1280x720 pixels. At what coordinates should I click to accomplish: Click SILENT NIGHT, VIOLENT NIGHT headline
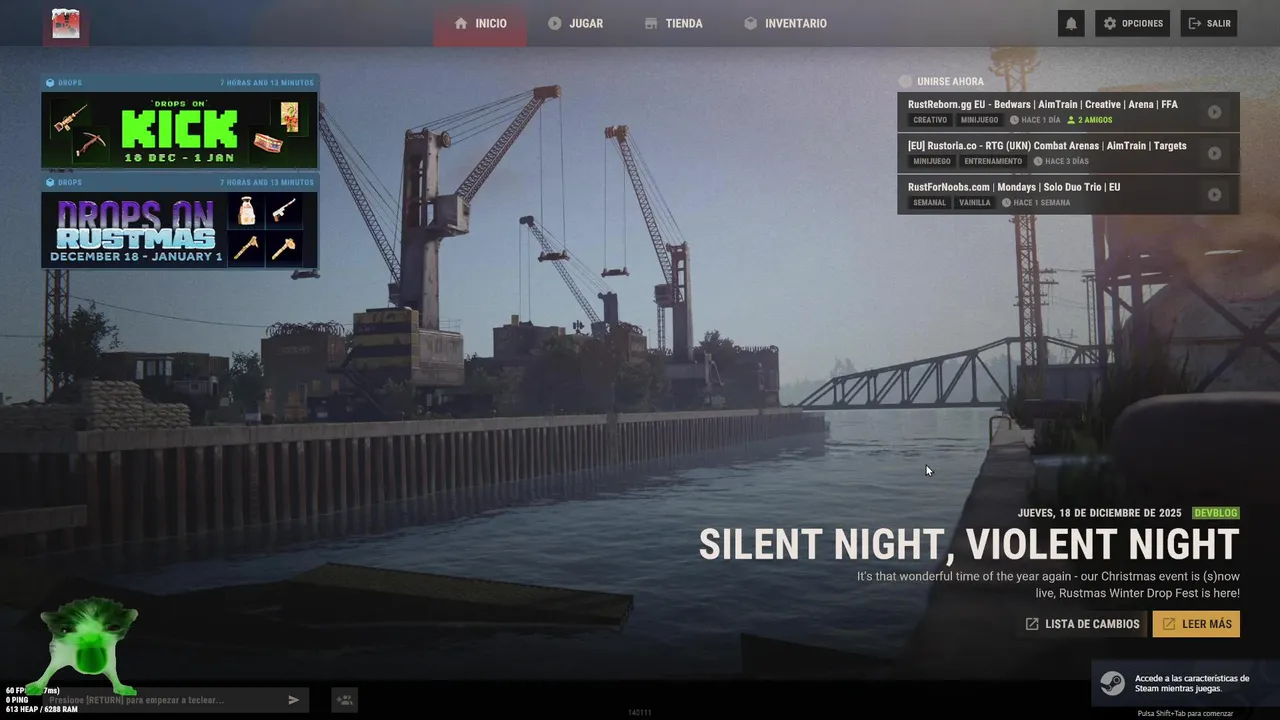coord(969,545)
